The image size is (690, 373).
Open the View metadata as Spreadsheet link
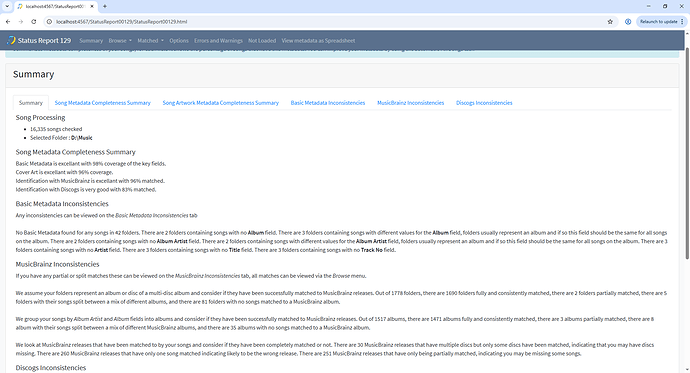[x=318, y=40]
